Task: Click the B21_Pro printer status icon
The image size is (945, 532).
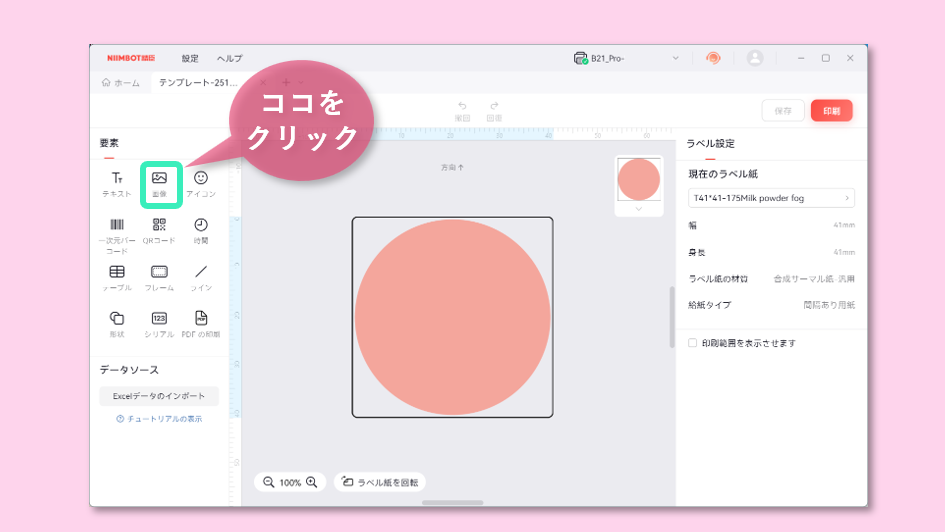Action: (580, 58)
